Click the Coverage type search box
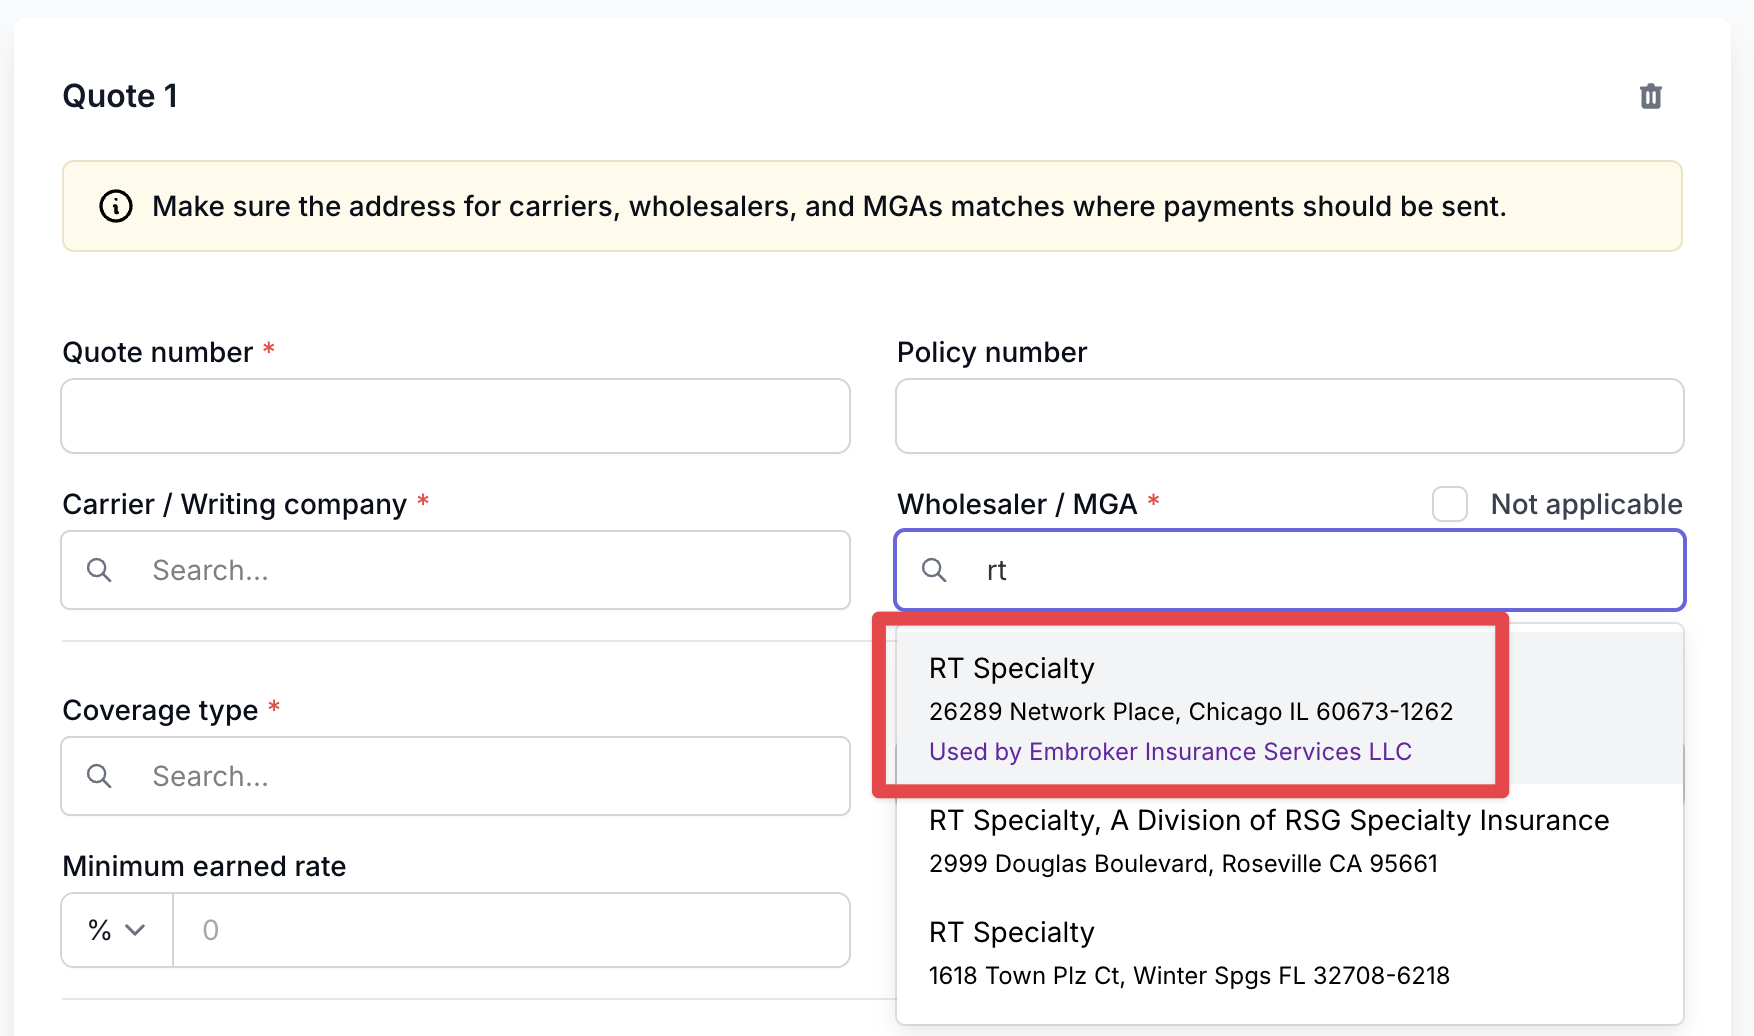 pyautogui.click(x=456, y=776)
